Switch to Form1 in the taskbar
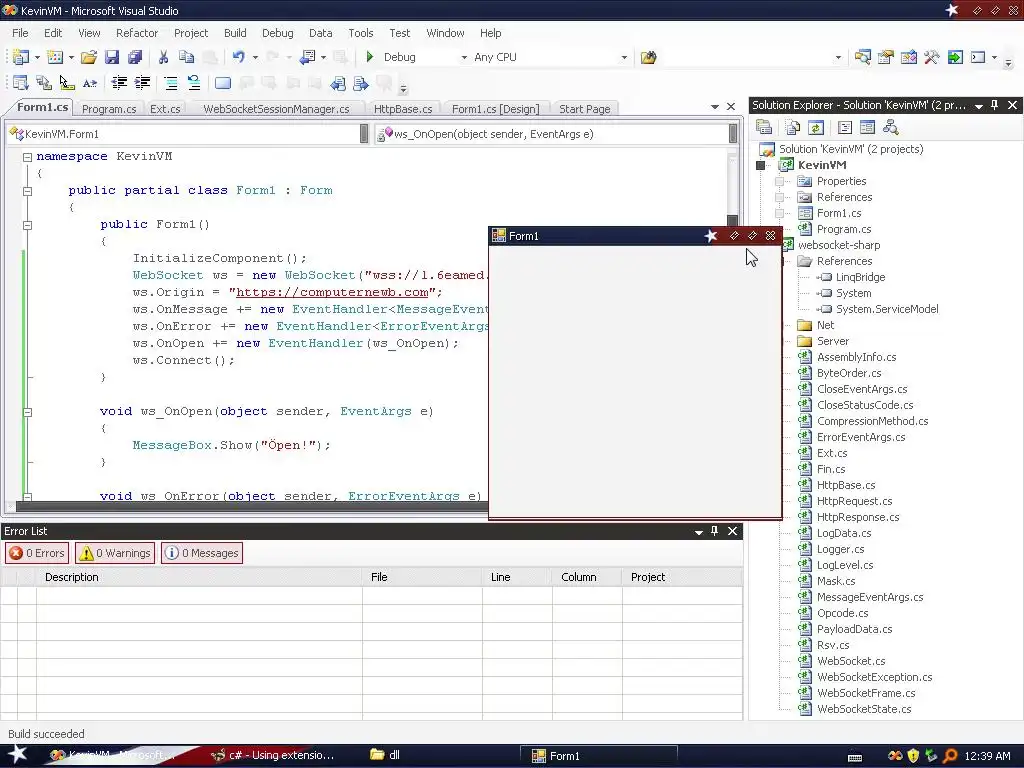Image resolution: width=1024 pixels, height=768 pixels. [598, 756]
